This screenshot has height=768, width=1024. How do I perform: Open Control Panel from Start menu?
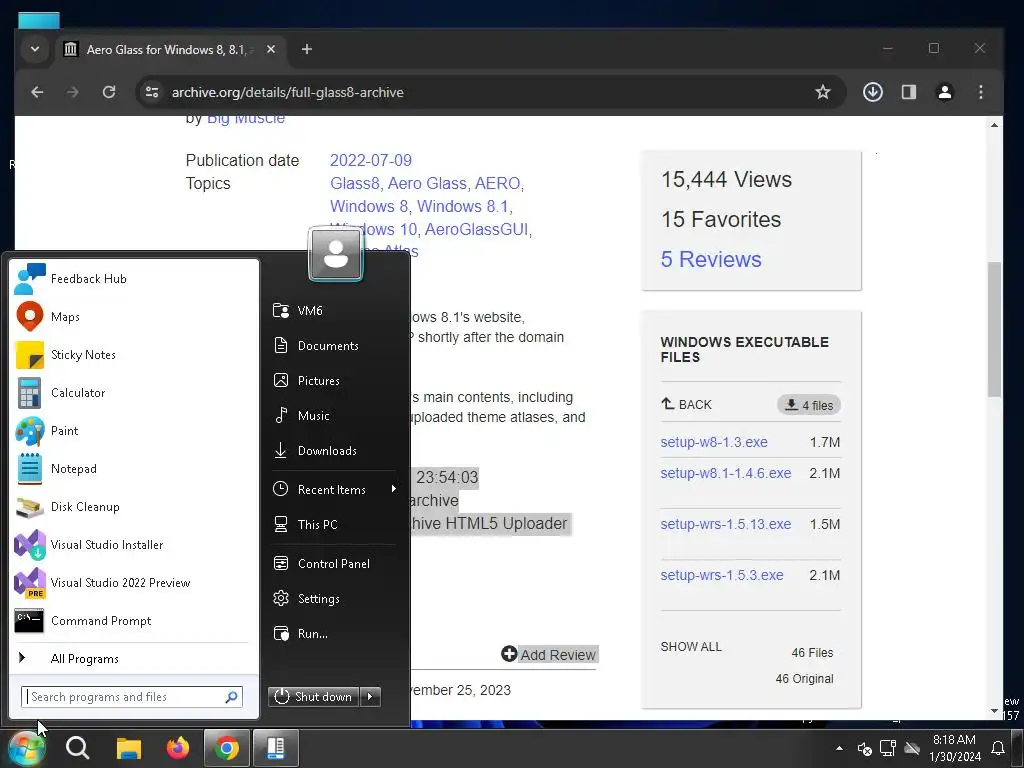[x=335, y=564]
